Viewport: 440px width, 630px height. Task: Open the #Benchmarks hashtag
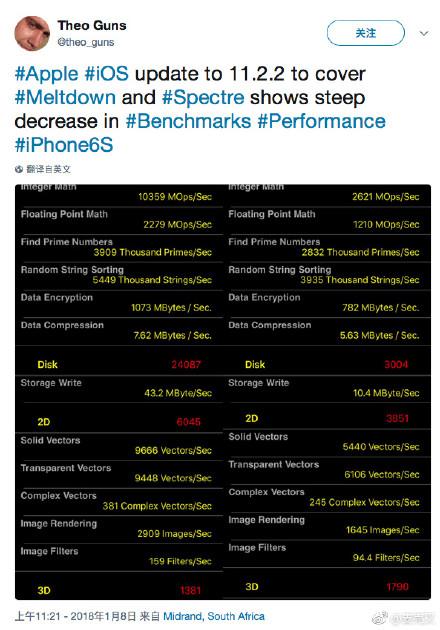(188, 121)
